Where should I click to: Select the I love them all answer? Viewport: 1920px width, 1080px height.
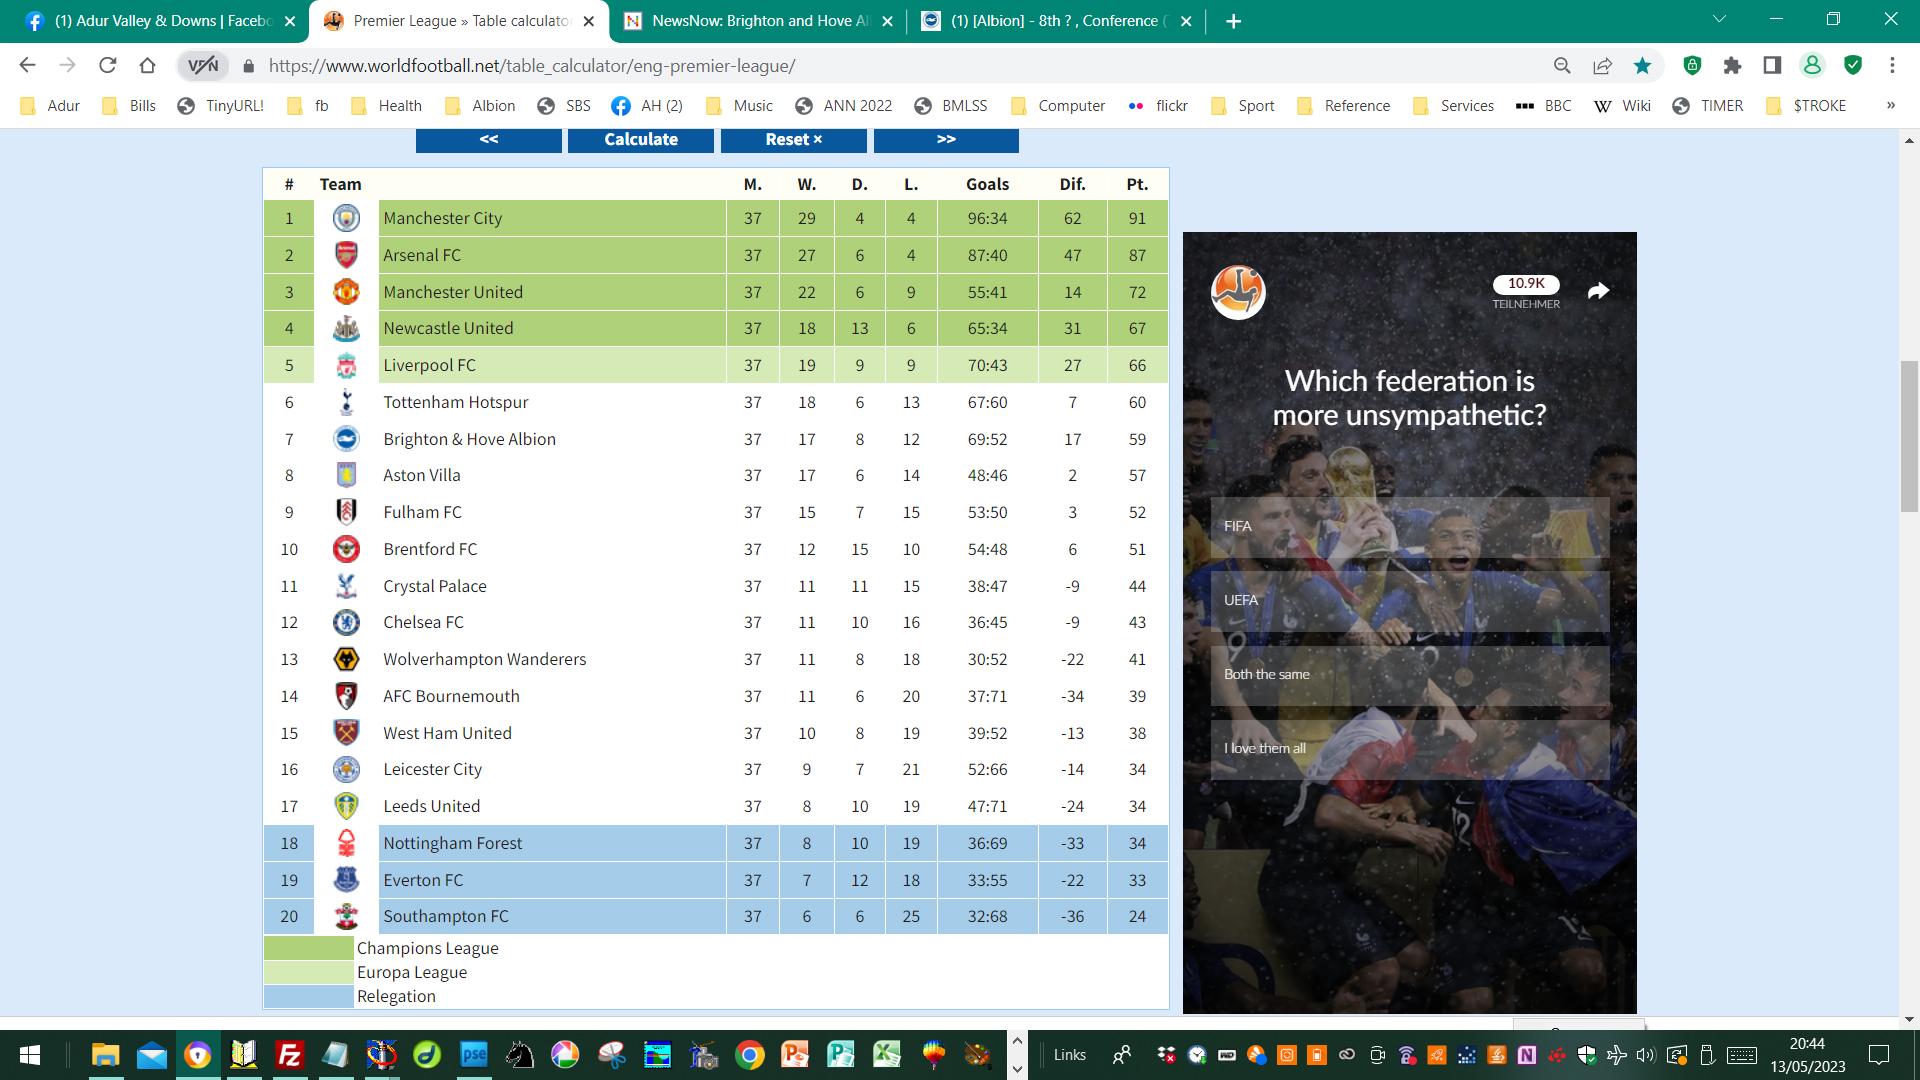coord(1410,749)
